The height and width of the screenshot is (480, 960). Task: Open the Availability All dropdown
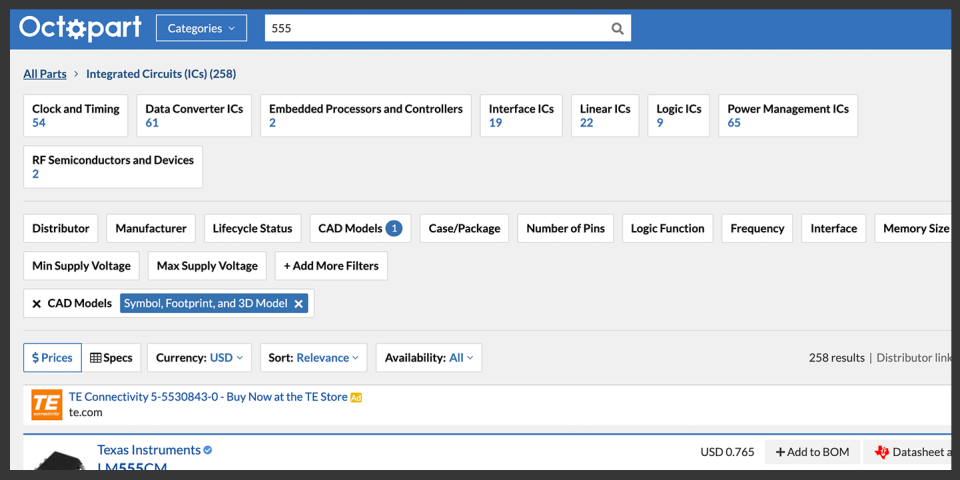[429, 357]
